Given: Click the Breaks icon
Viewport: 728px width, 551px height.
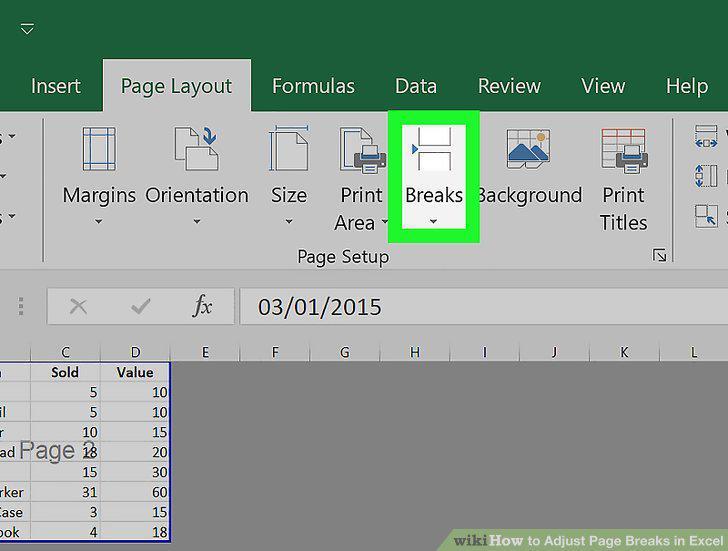Looking at the screenshot, I should click(434, 149).
